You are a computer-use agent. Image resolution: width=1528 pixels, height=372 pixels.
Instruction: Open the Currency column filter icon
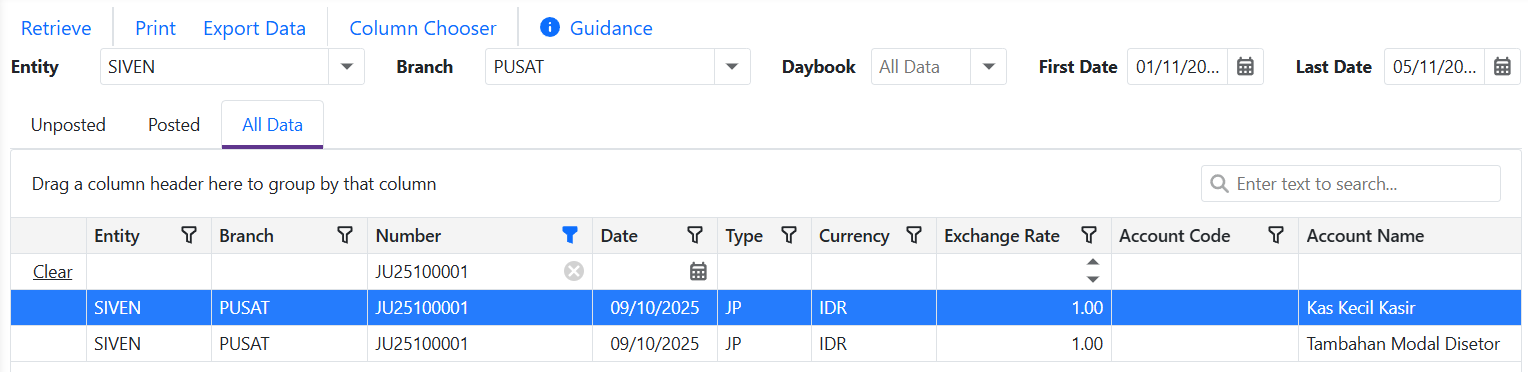pyautogui.click(x=914, y=235)
